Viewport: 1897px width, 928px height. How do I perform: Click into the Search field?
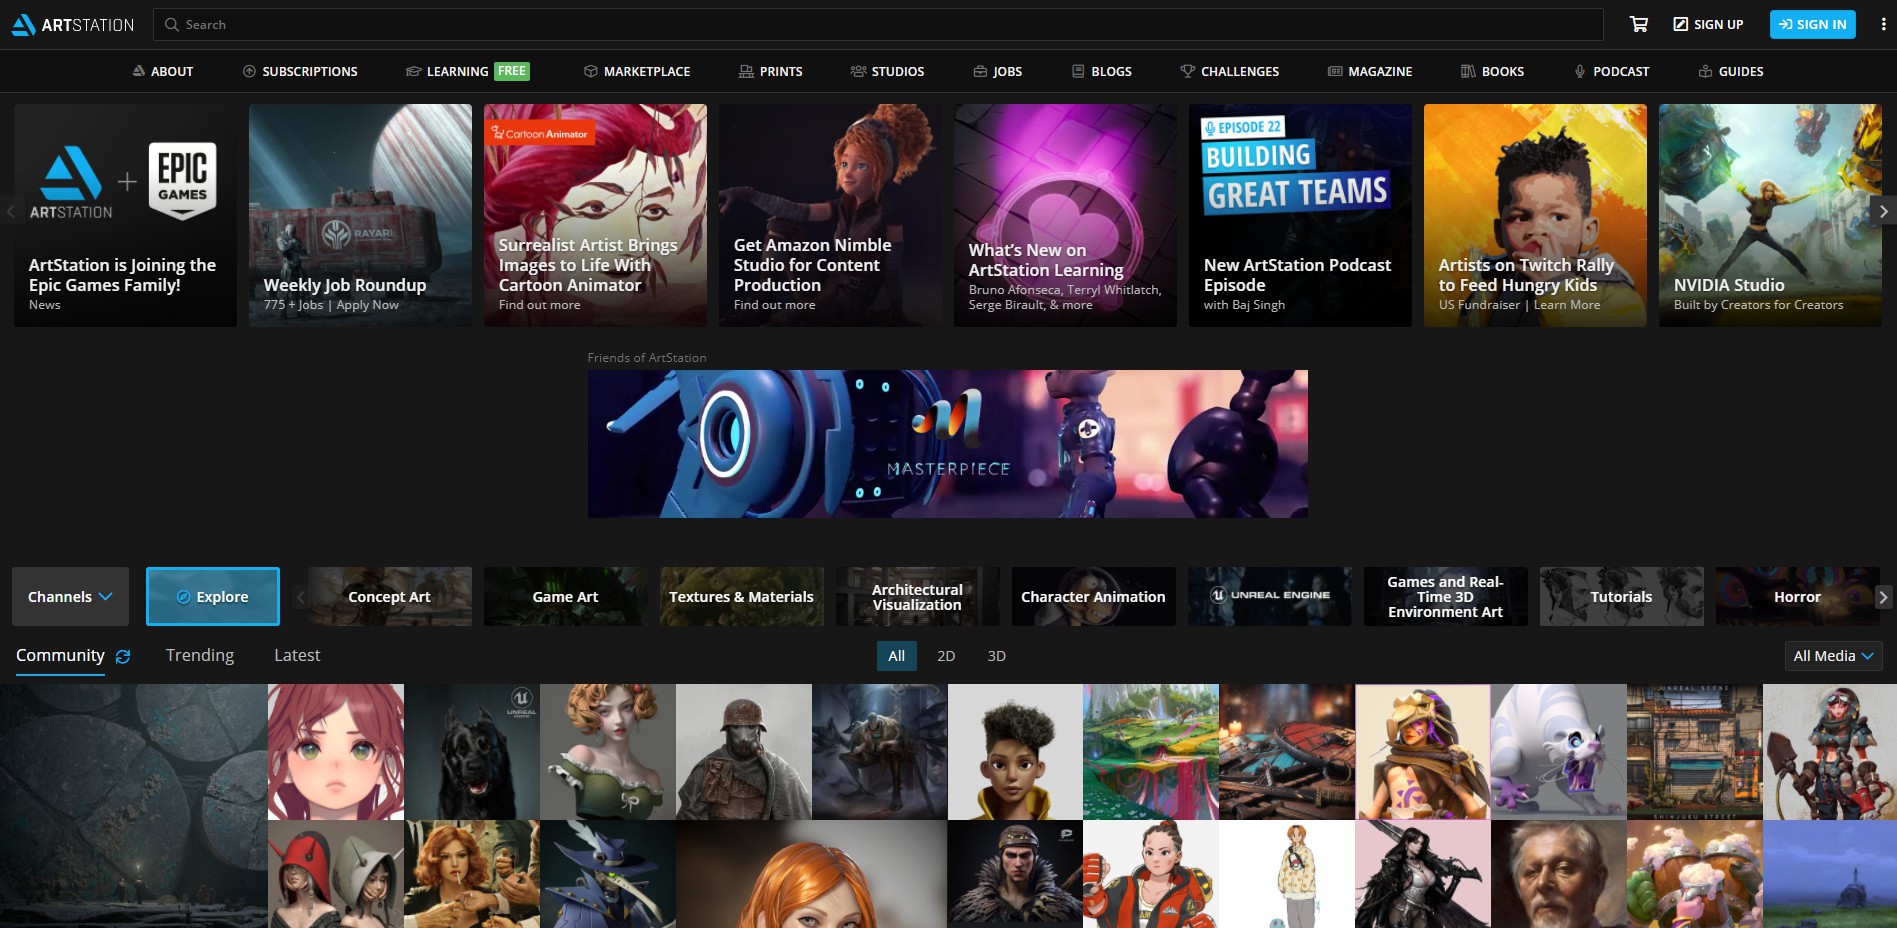pos(880,24)
